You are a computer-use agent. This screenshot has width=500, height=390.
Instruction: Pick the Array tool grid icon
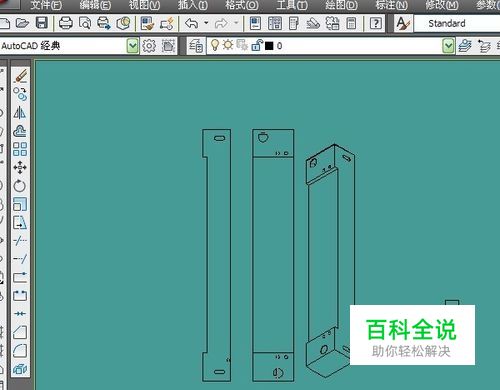[20, 149]
